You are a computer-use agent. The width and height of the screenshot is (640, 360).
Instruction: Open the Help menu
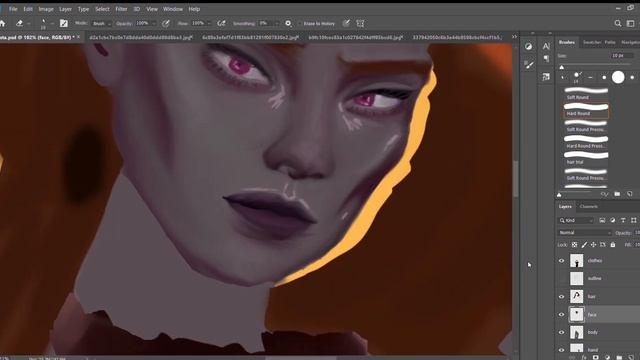click(x=194, y=9)
